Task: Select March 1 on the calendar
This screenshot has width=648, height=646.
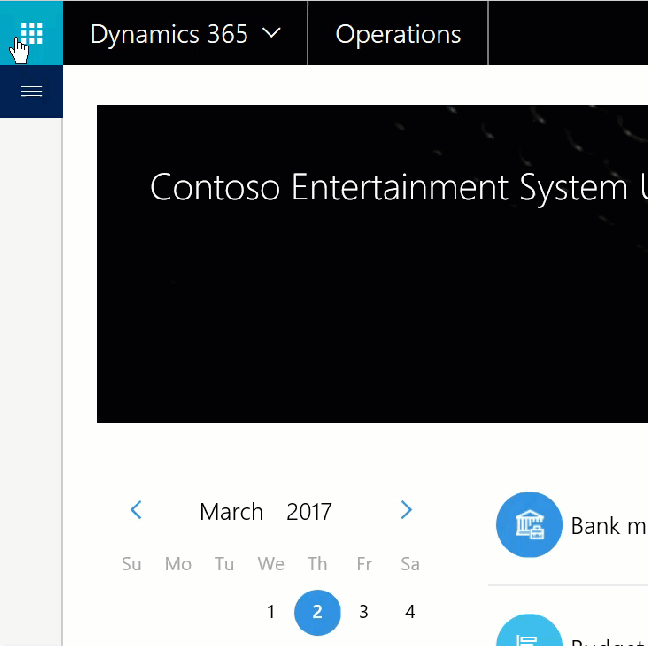Action: [271, 612]
